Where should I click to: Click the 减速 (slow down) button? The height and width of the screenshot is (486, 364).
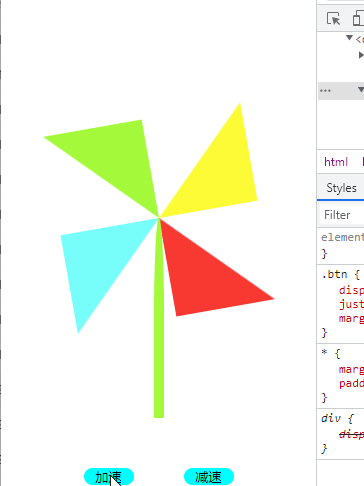tap(209, 476)
